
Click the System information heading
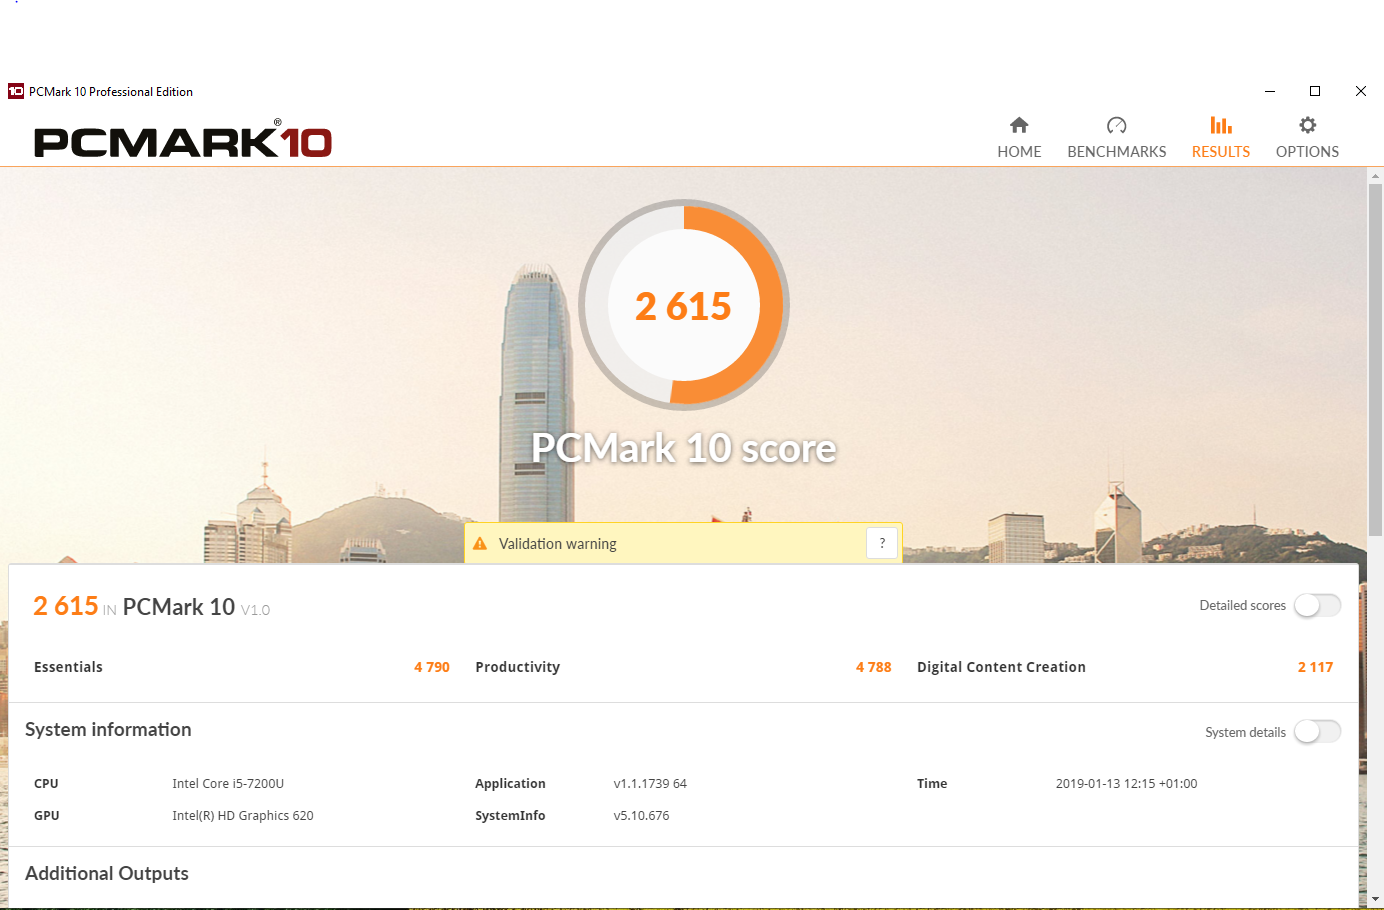point(108,730)
